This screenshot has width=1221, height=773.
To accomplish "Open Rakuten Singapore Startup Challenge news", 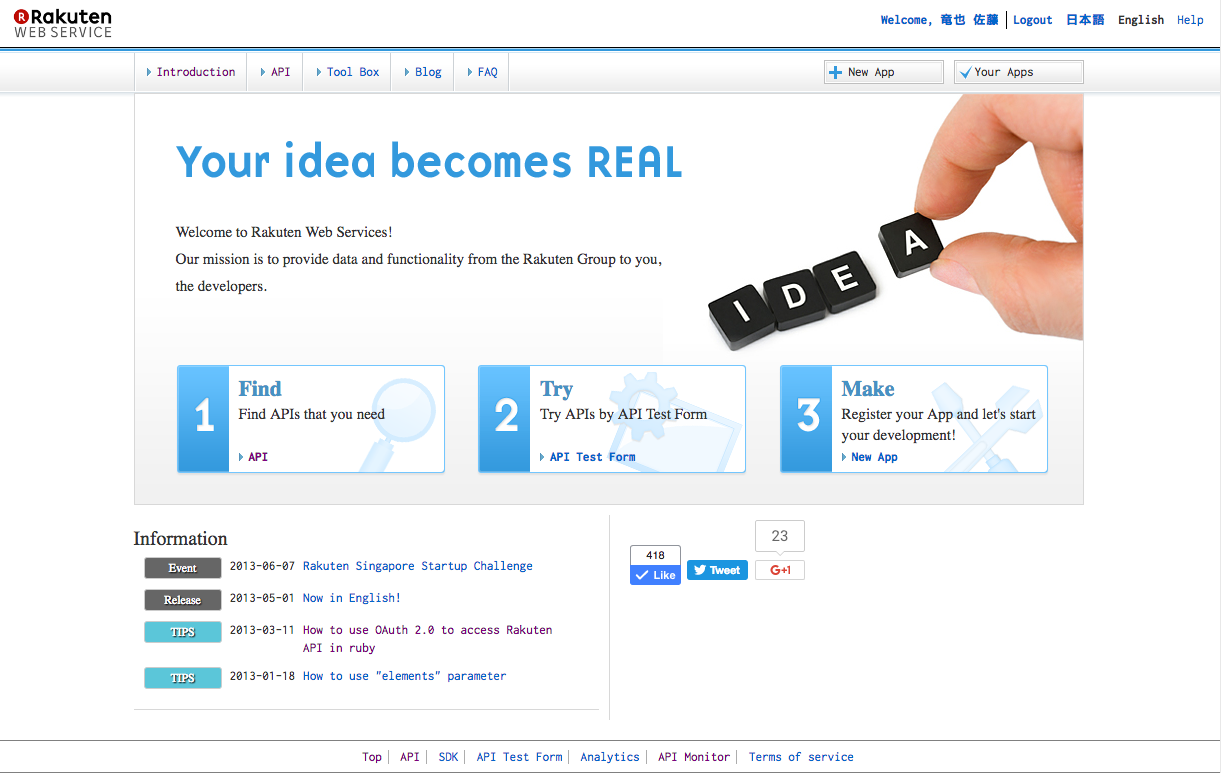I will point(418,566).
